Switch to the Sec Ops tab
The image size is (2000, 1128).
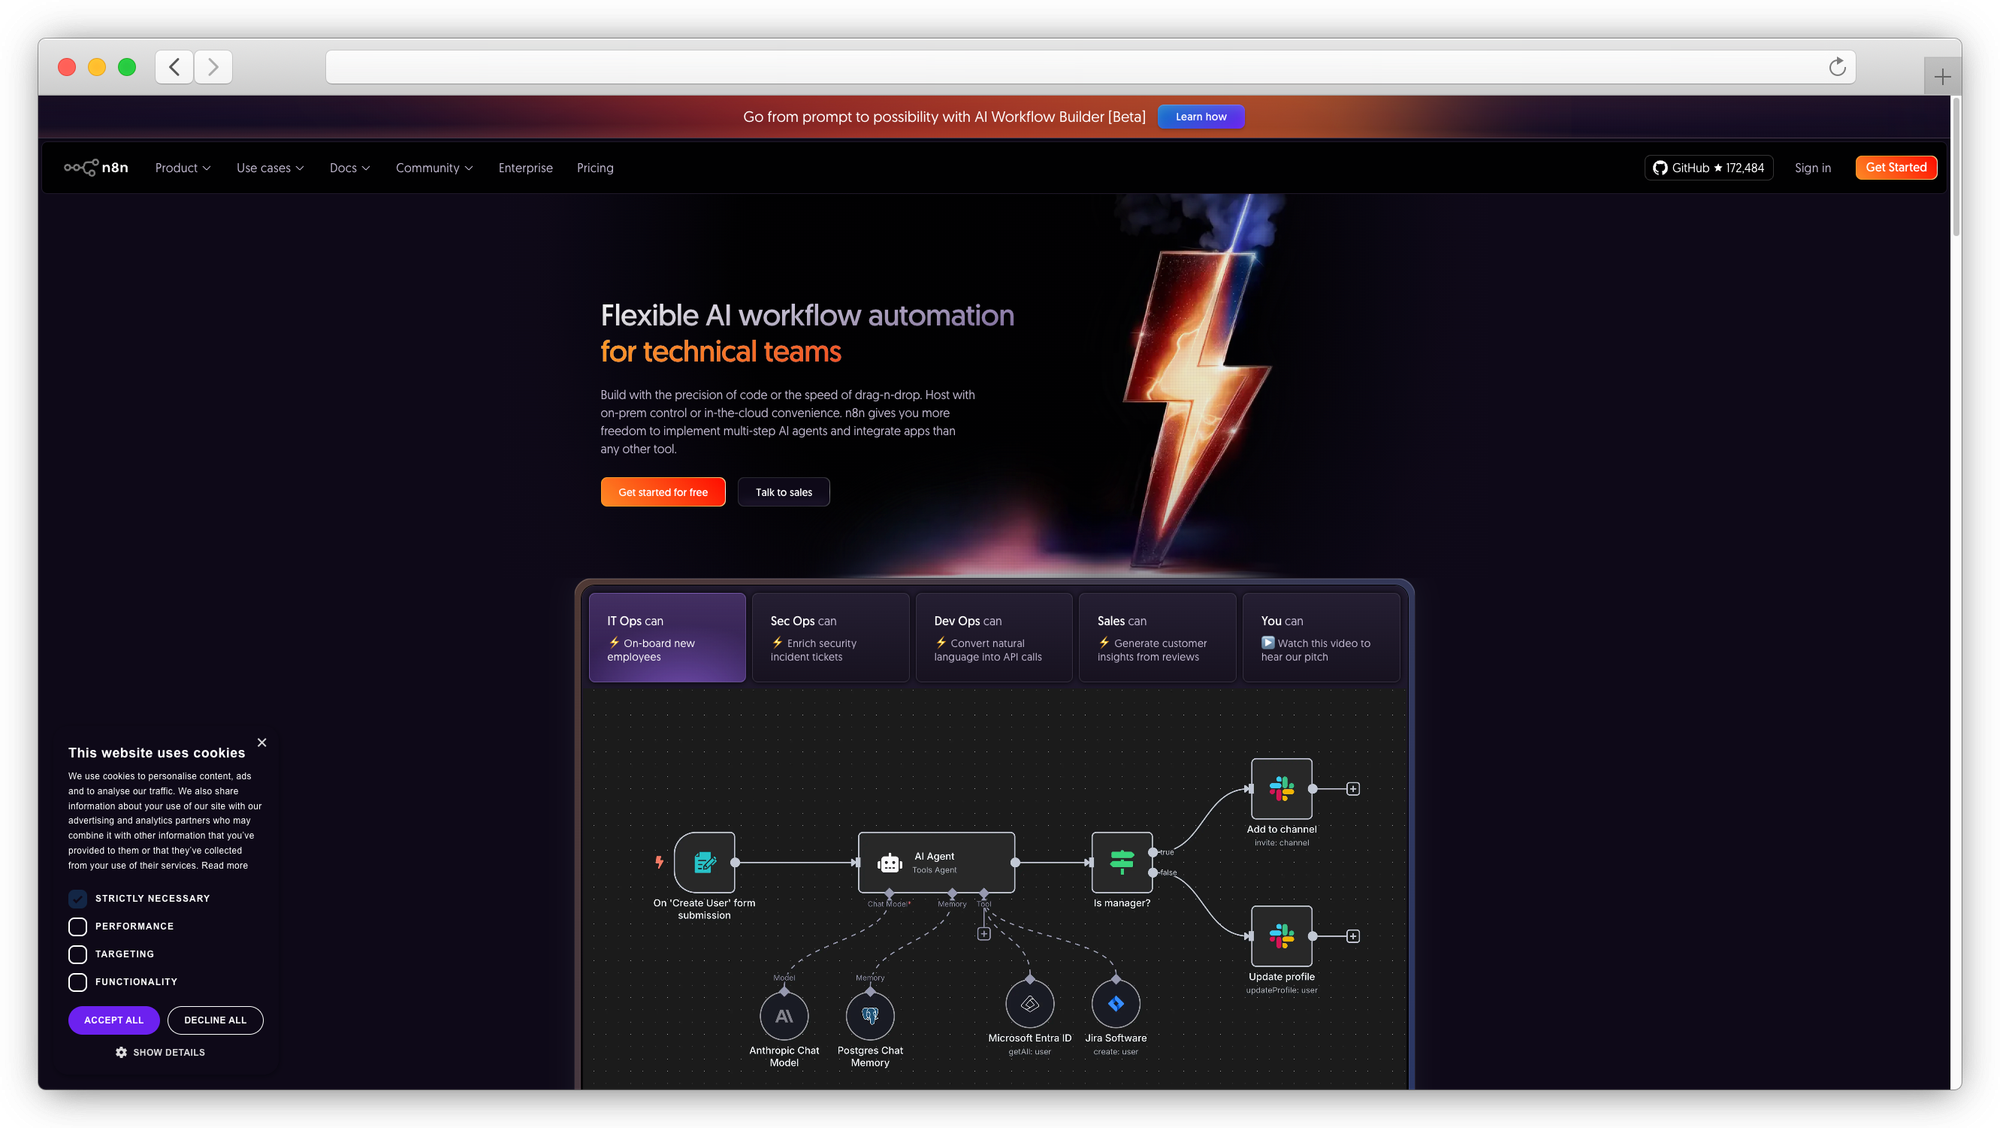pos(830,638)
